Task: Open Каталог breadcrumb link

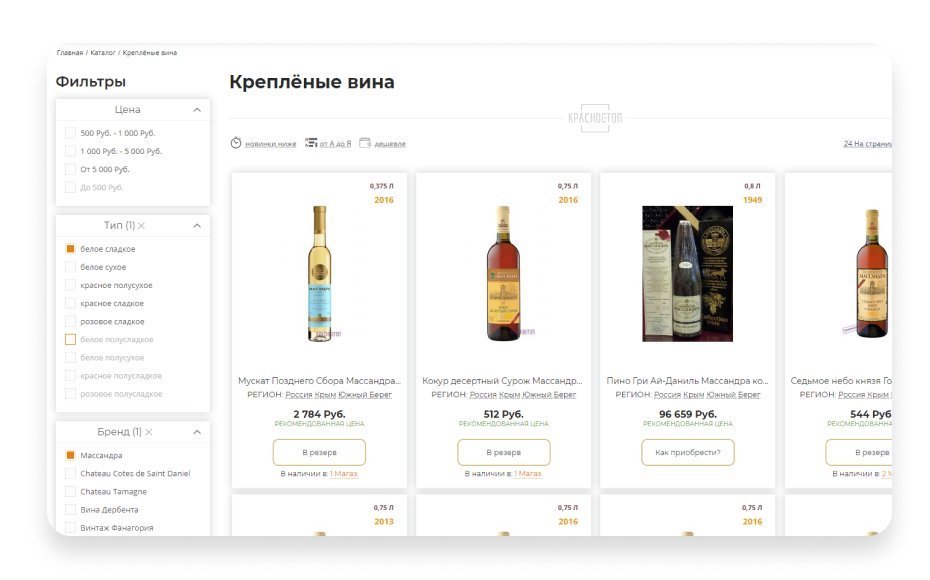Action: click(103, 52)
